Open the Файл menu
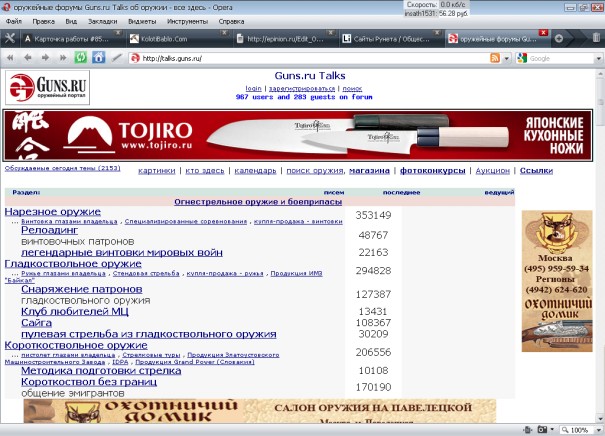Image resolution: width=605 pixels, height=436 pixels. coord(14,21)
